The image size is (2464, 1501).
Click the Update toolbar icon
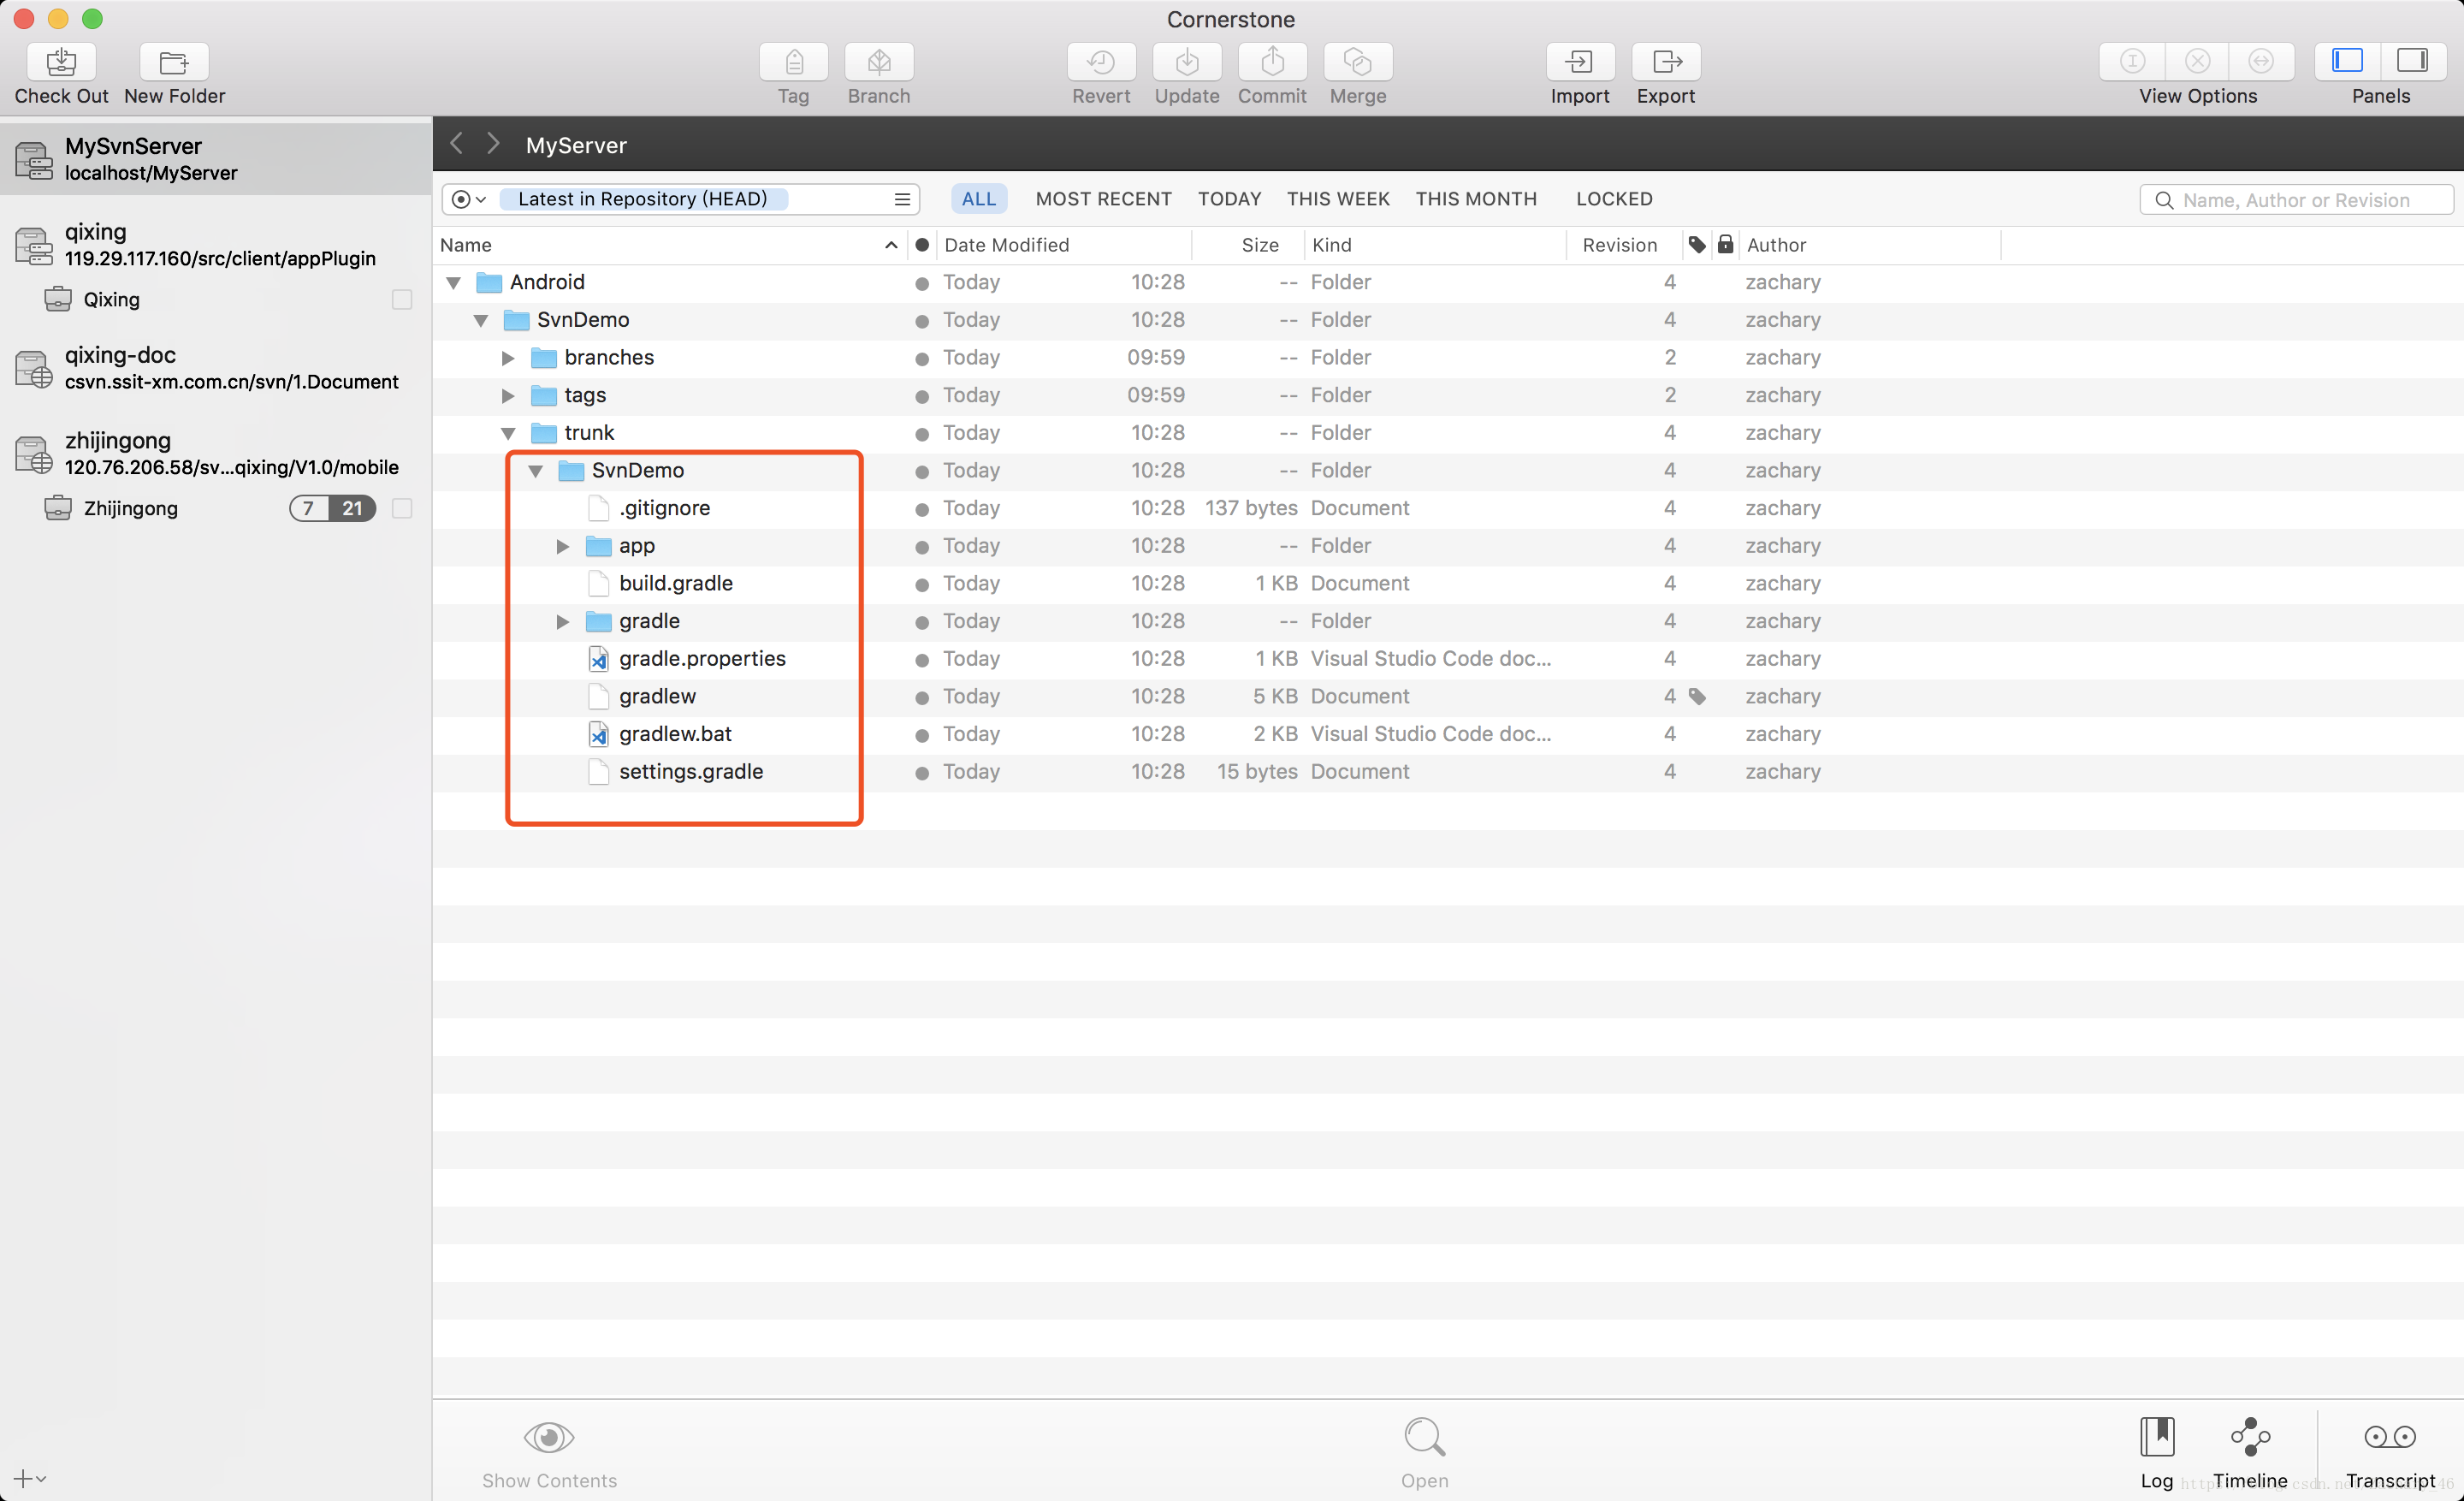(x=1187, y=62)
